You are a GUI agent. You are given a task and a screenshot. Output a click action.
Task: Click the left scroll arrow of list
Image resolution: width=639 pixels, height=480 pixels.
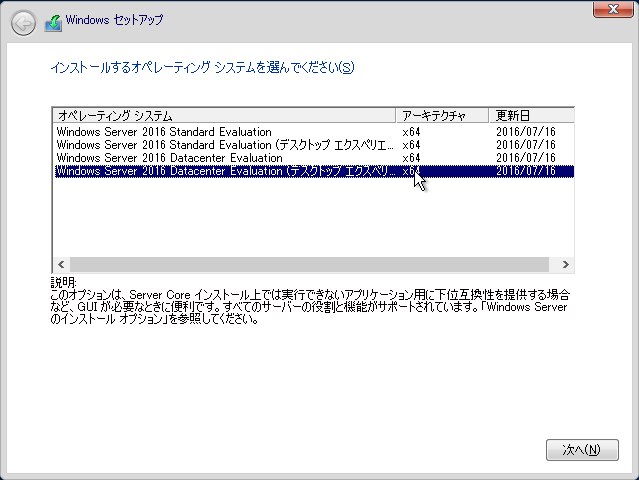[x=62, y=264]
